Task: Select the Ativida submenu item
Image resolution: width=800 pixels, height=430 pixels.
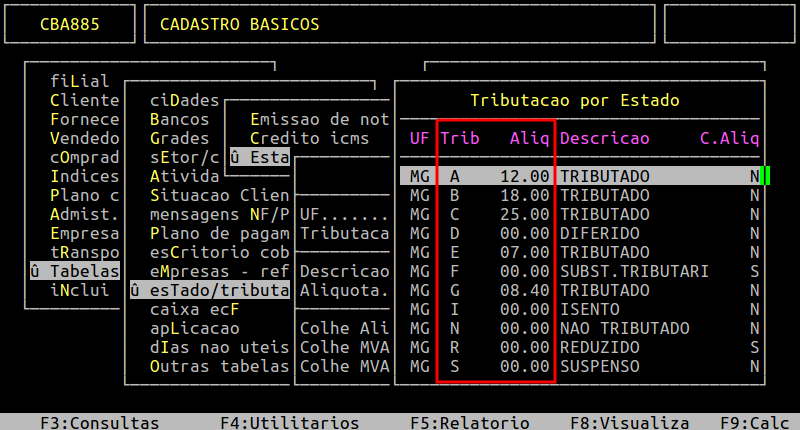Action: click(x=184, y=176)
